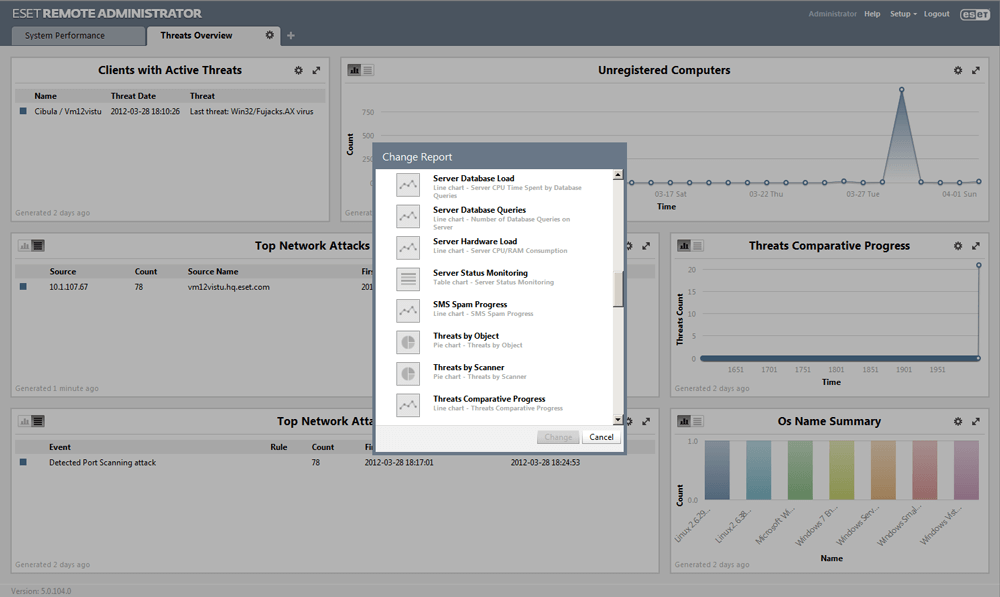Show Os Name Summary as table
This screenshot has width=1000, height=597.
point(698,421)
